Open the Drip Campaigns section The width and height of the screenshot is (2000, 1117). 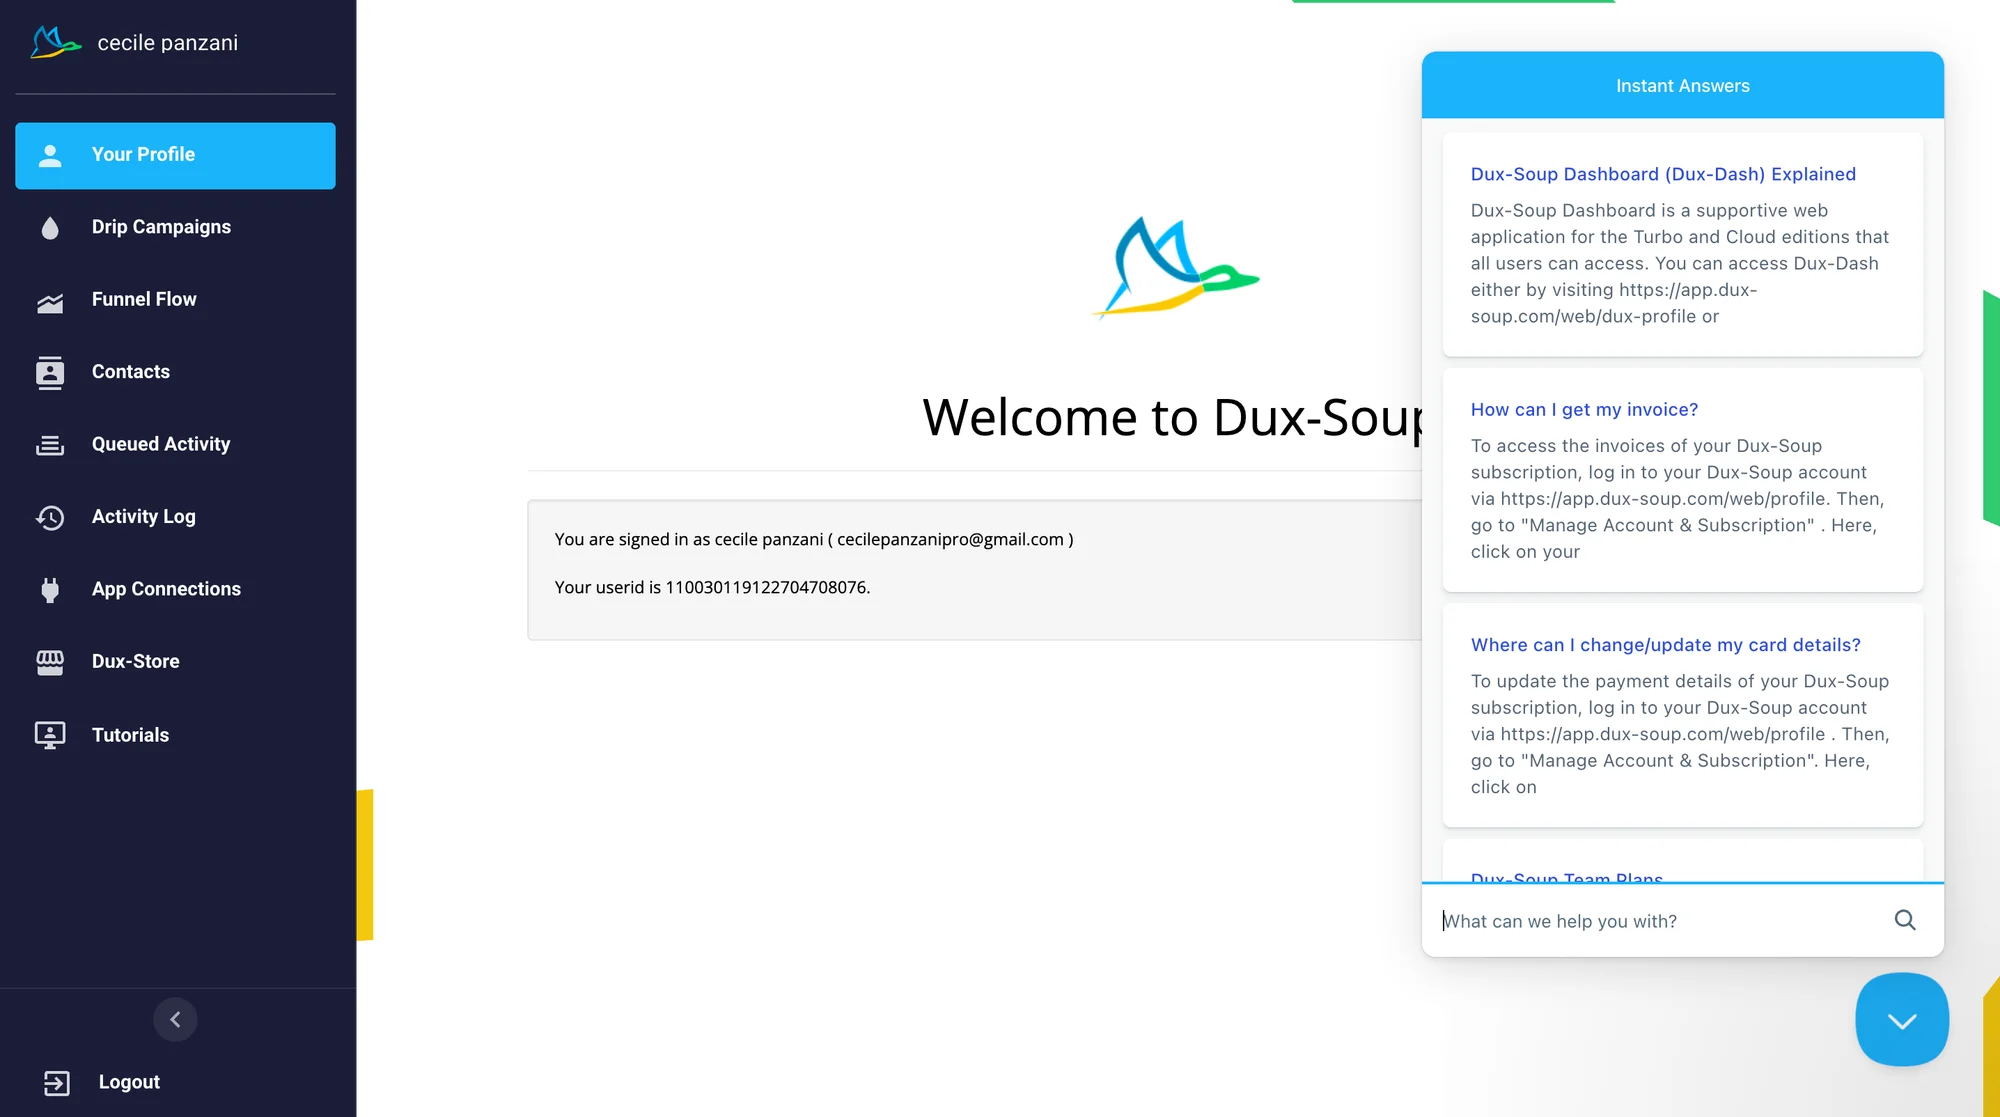[x=161, y=227]
